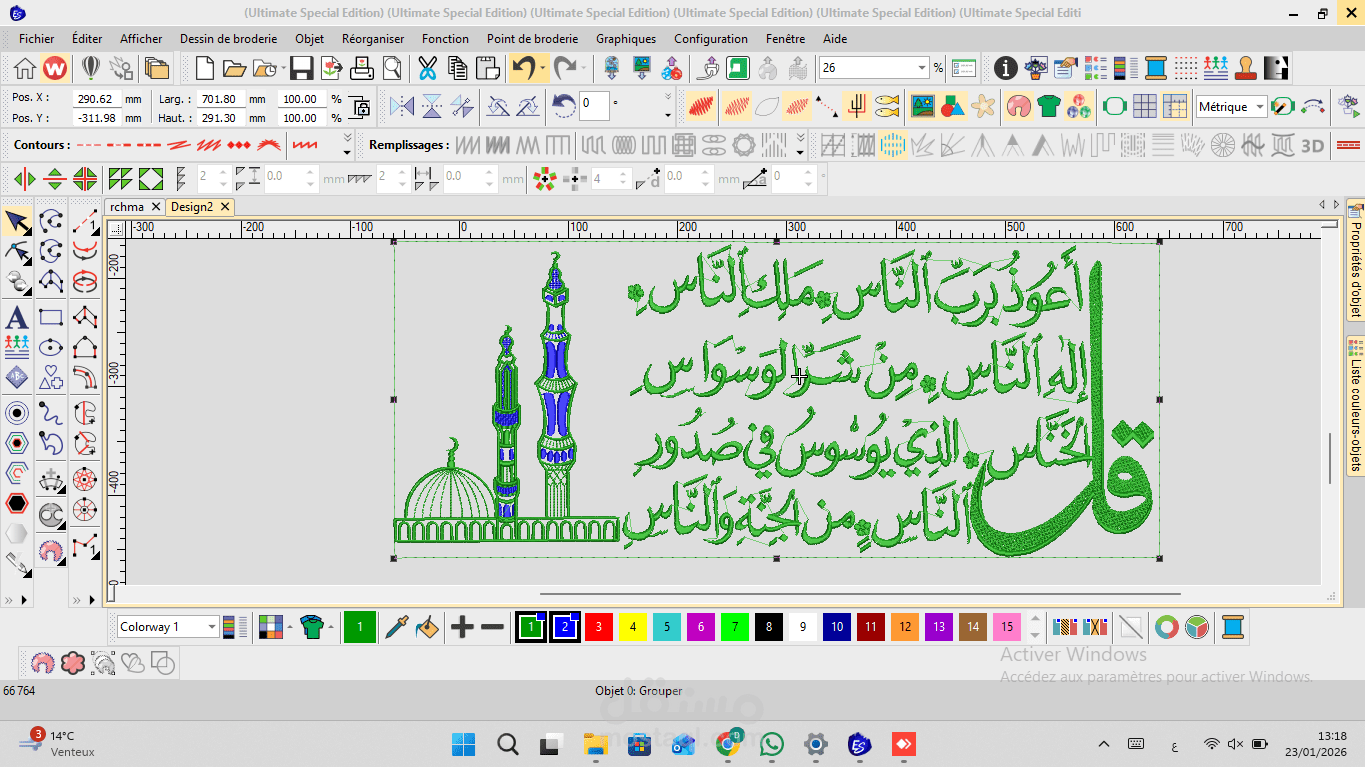Open Liste couleurs-objets side panel
Viewport: 1365px width, 767px height.
[x=1355, y=405]
